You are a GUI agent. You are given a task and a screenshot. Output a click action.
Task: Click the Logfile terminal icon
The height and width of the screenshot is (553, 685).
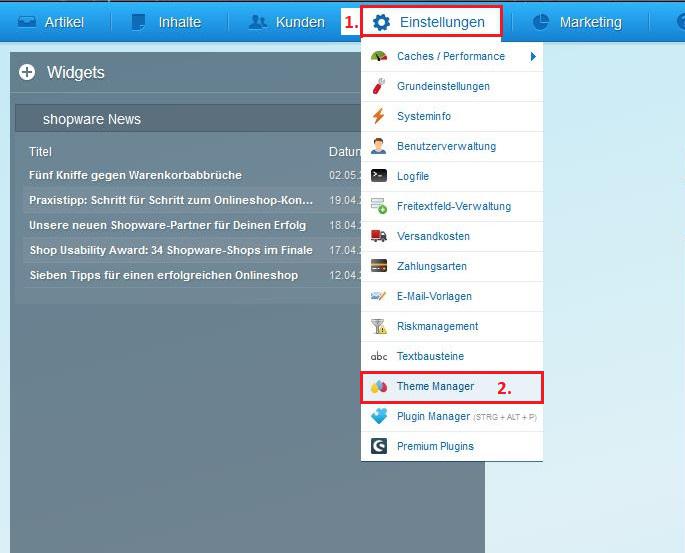[x=378, y=176]
